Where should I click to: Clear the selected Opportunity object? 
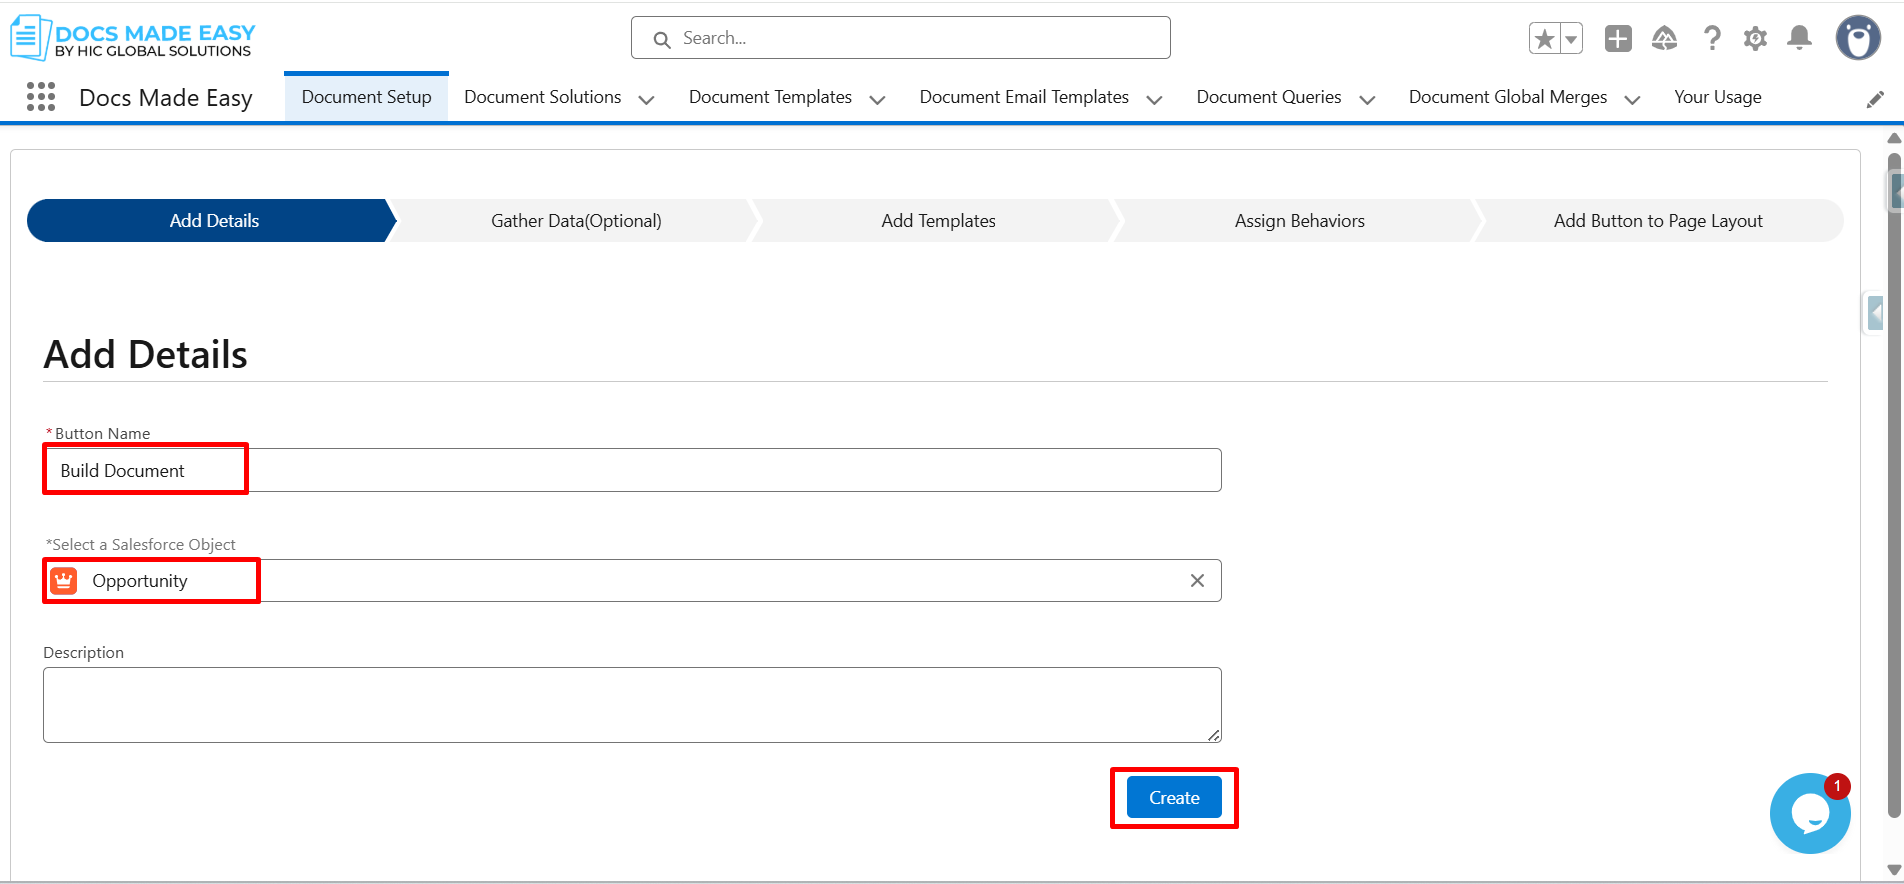coord(1197,581)
